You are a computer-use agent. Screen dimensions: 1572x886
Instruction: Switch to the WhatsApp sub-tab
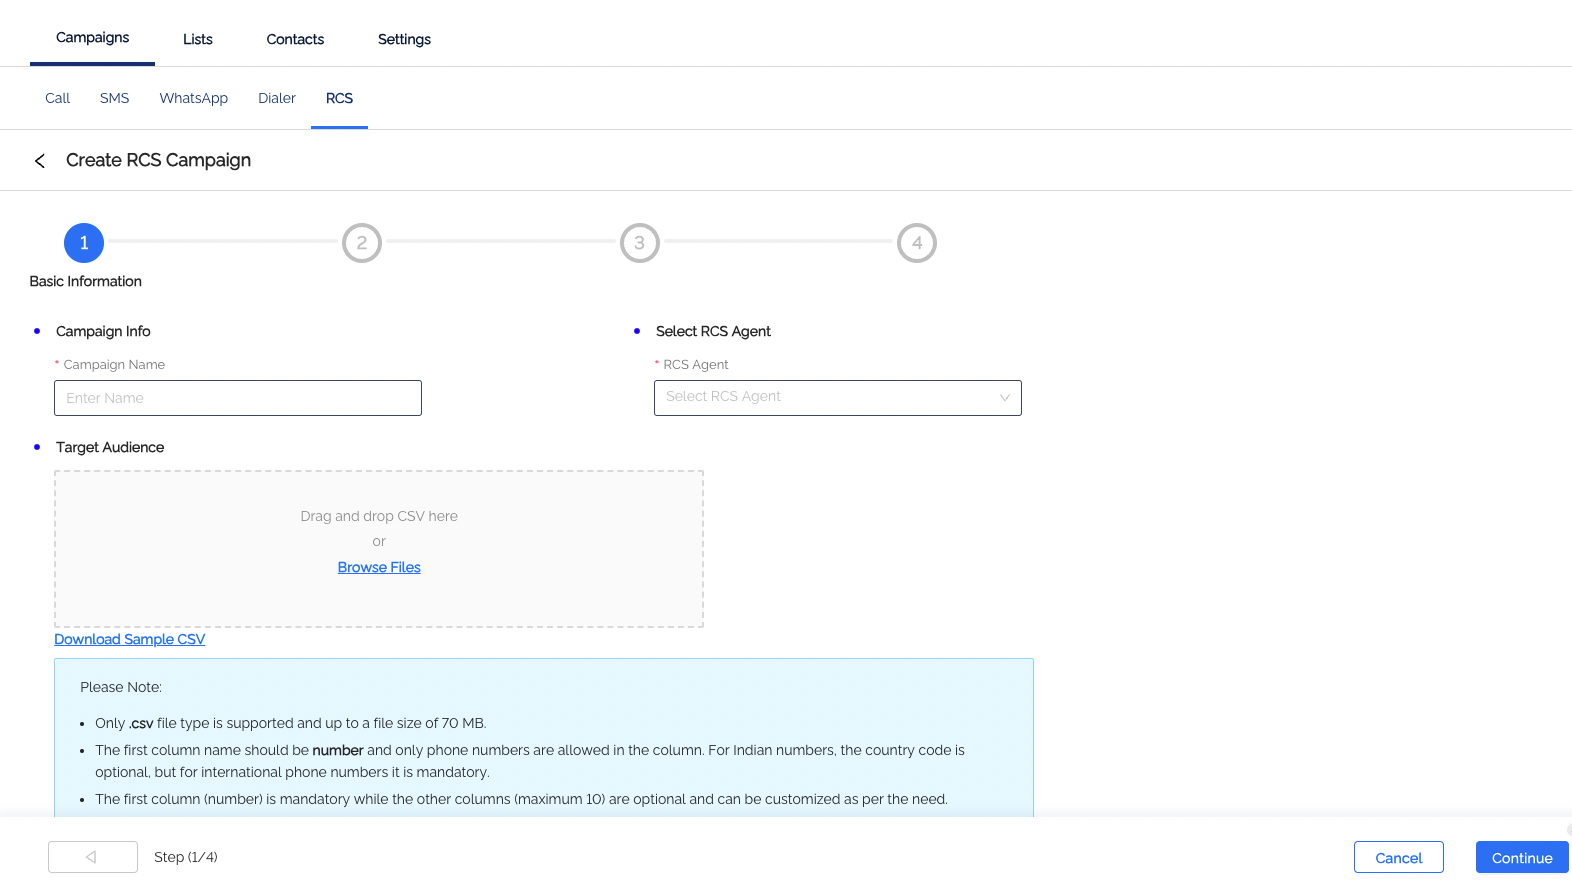coord(194,98)
